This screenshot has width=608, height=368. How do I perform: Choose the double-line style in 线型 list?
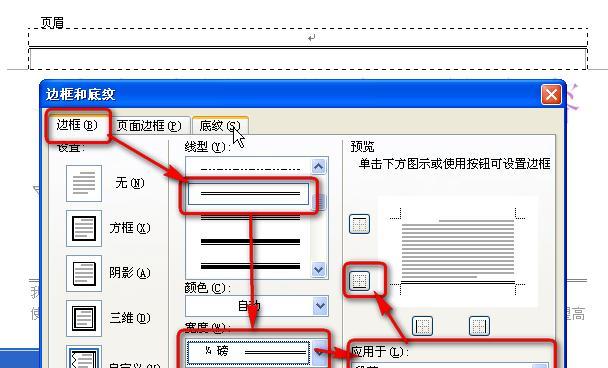(x=249, y=194)
